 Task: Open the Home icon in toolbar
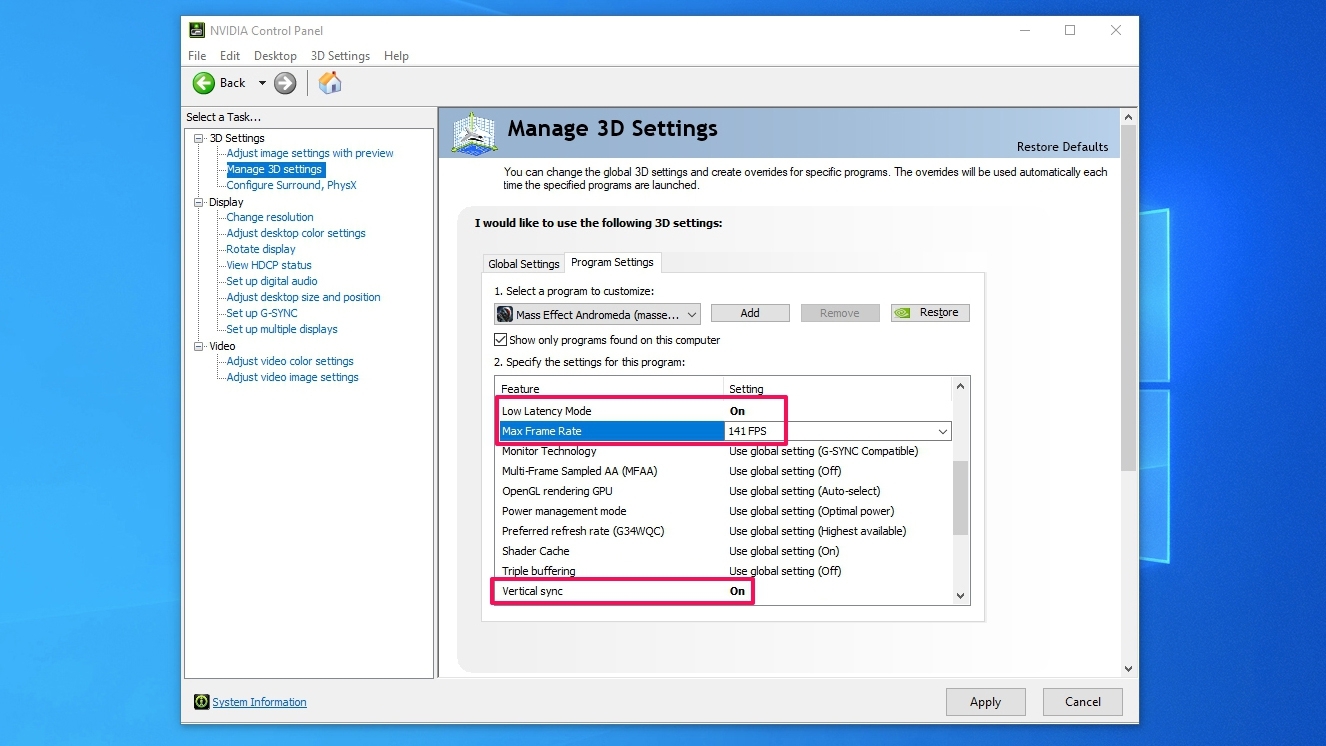330,83
